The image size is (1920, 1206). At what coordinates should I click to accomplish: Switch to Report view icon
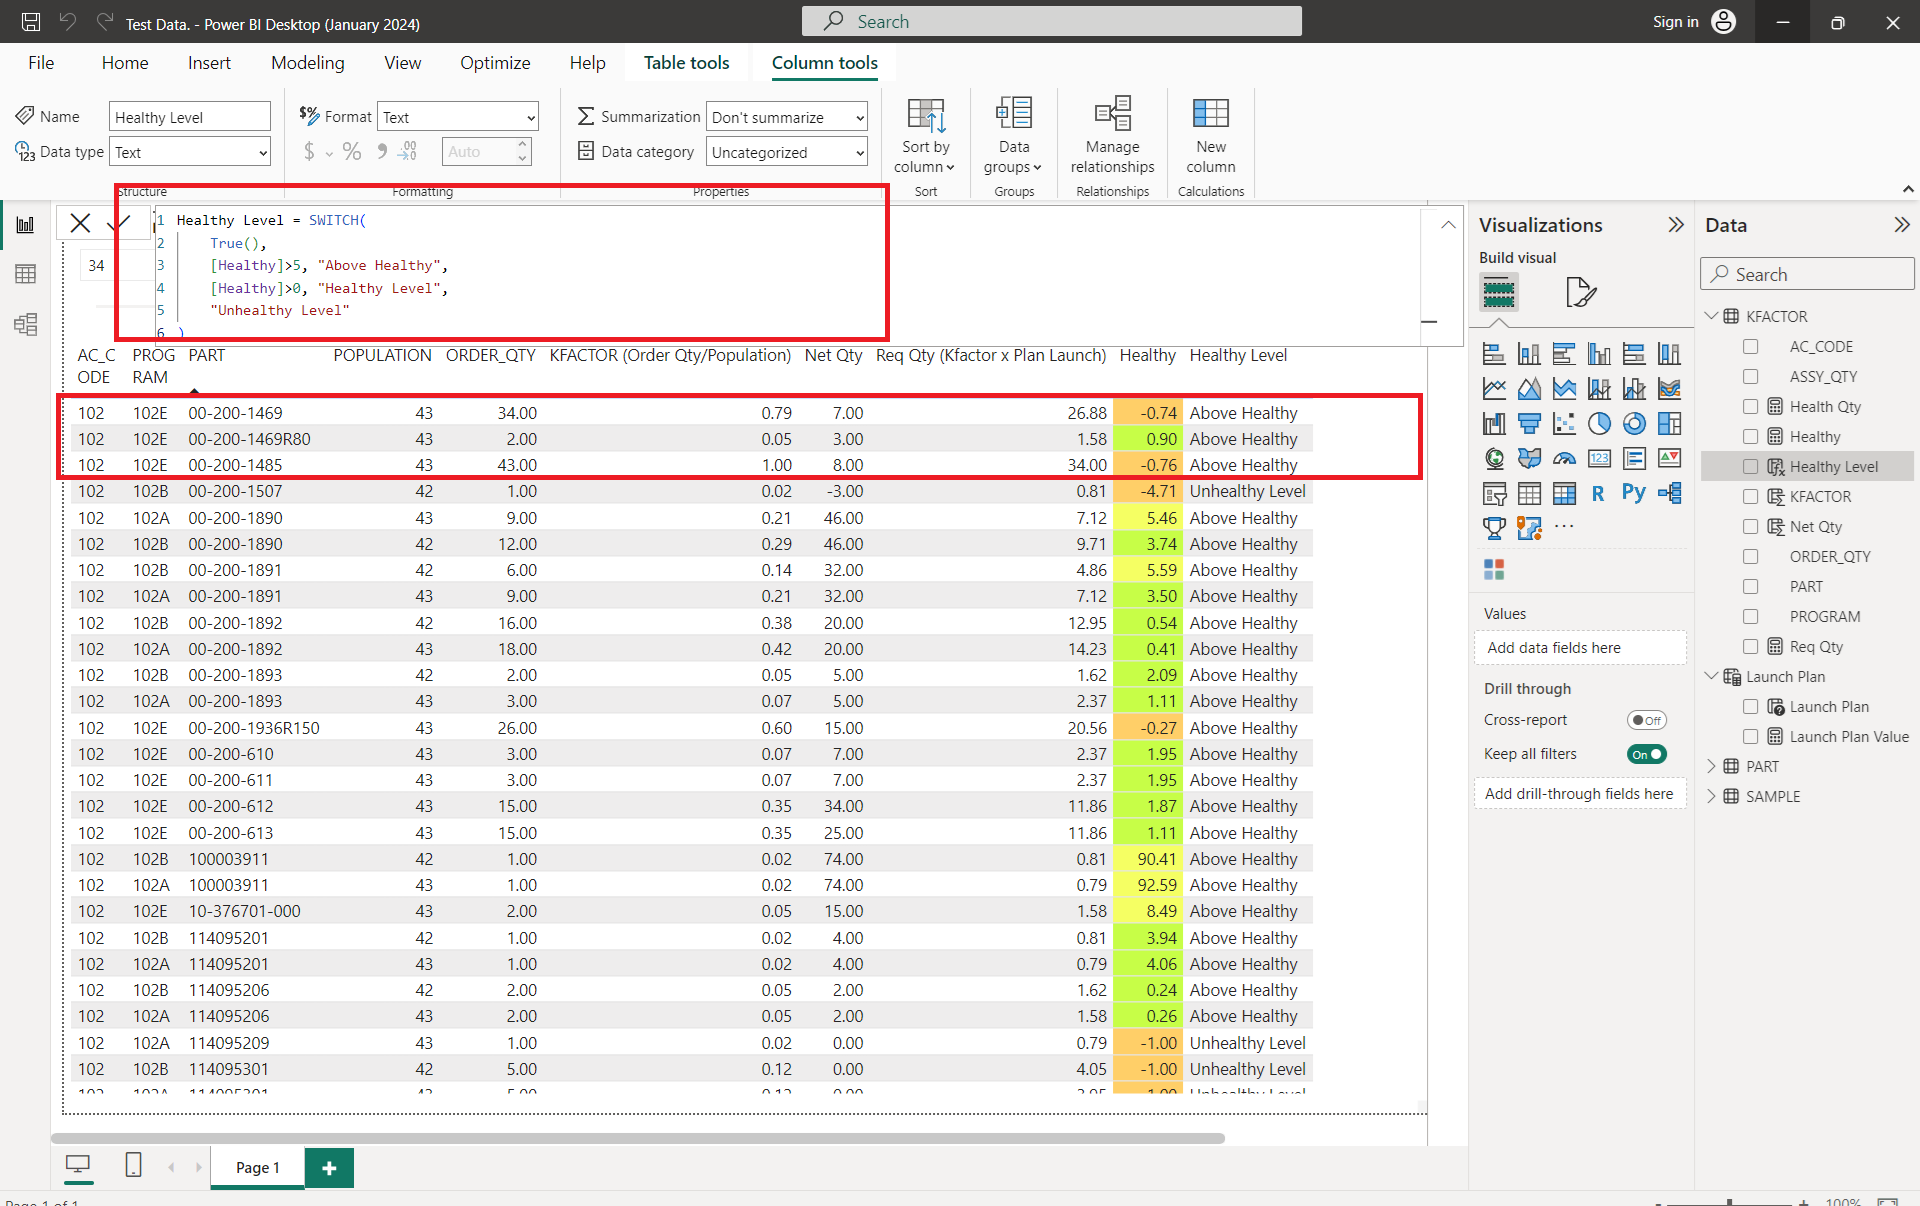pos(25,225)
